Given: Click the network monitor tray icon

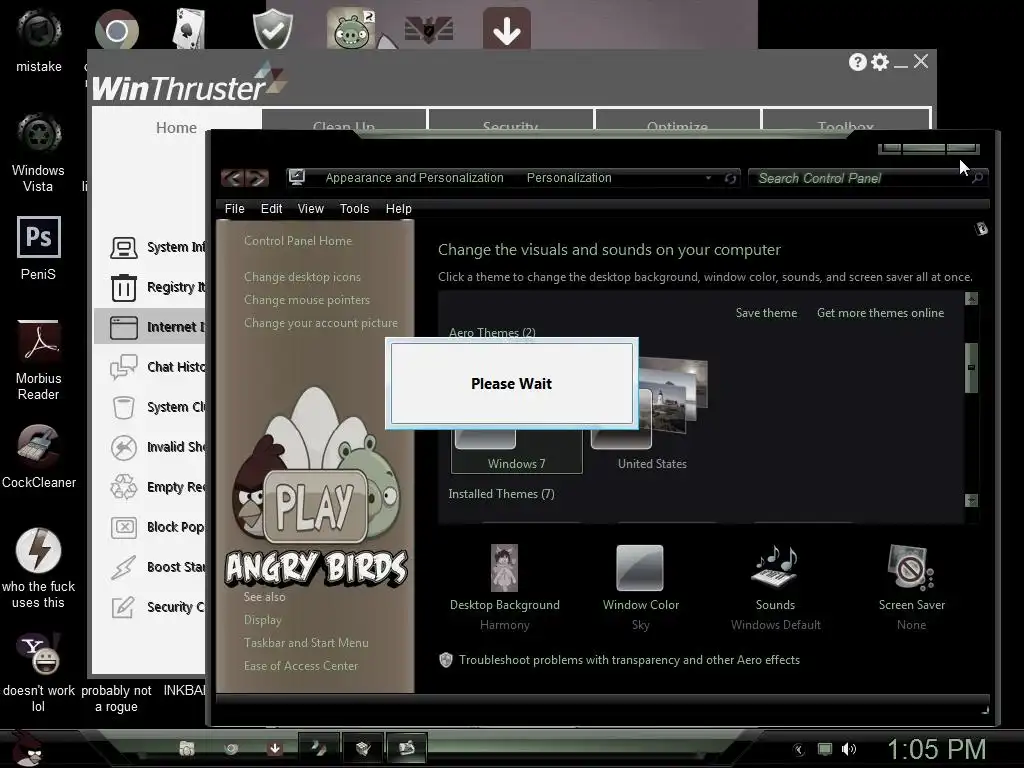Looking at the screenshot, I should [825, 749].
